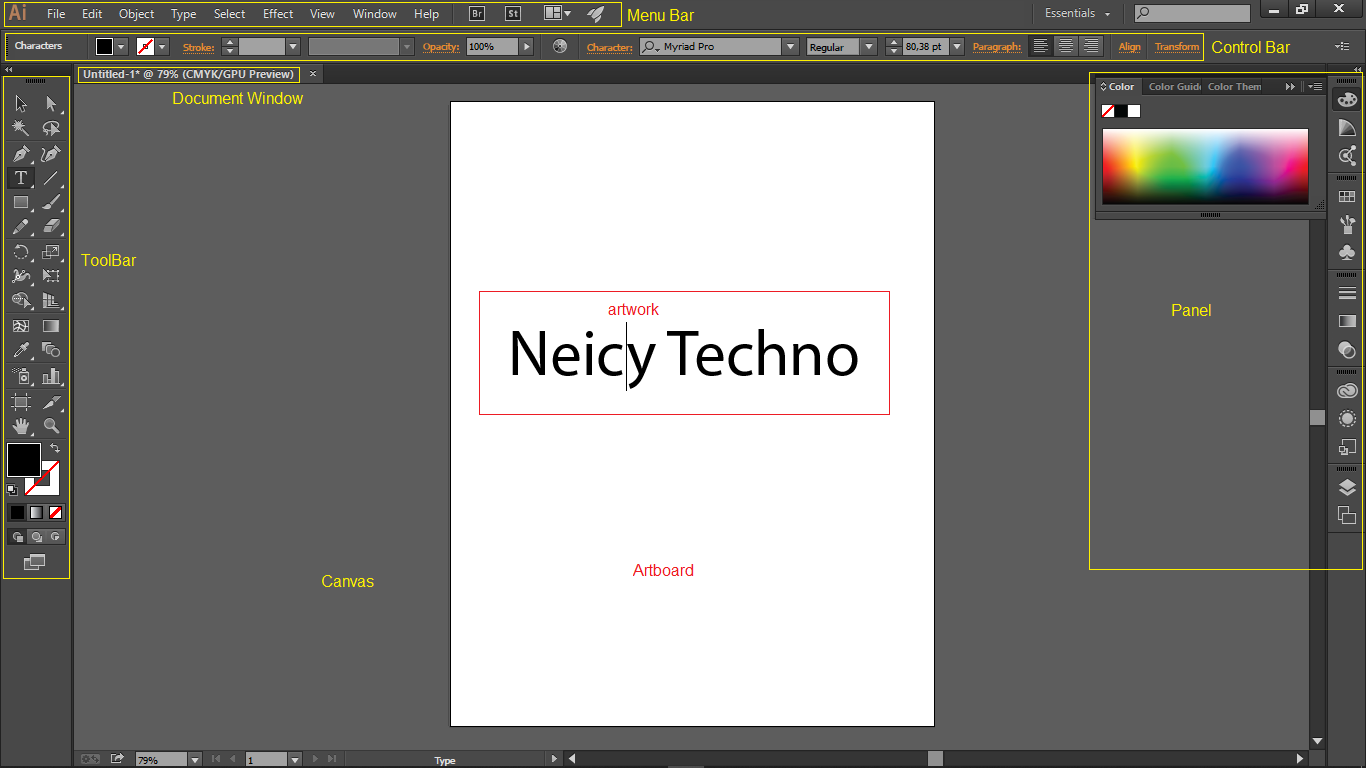Expand the Essentials workspace switcher

pyautogui.click(x=1078, y=14)
